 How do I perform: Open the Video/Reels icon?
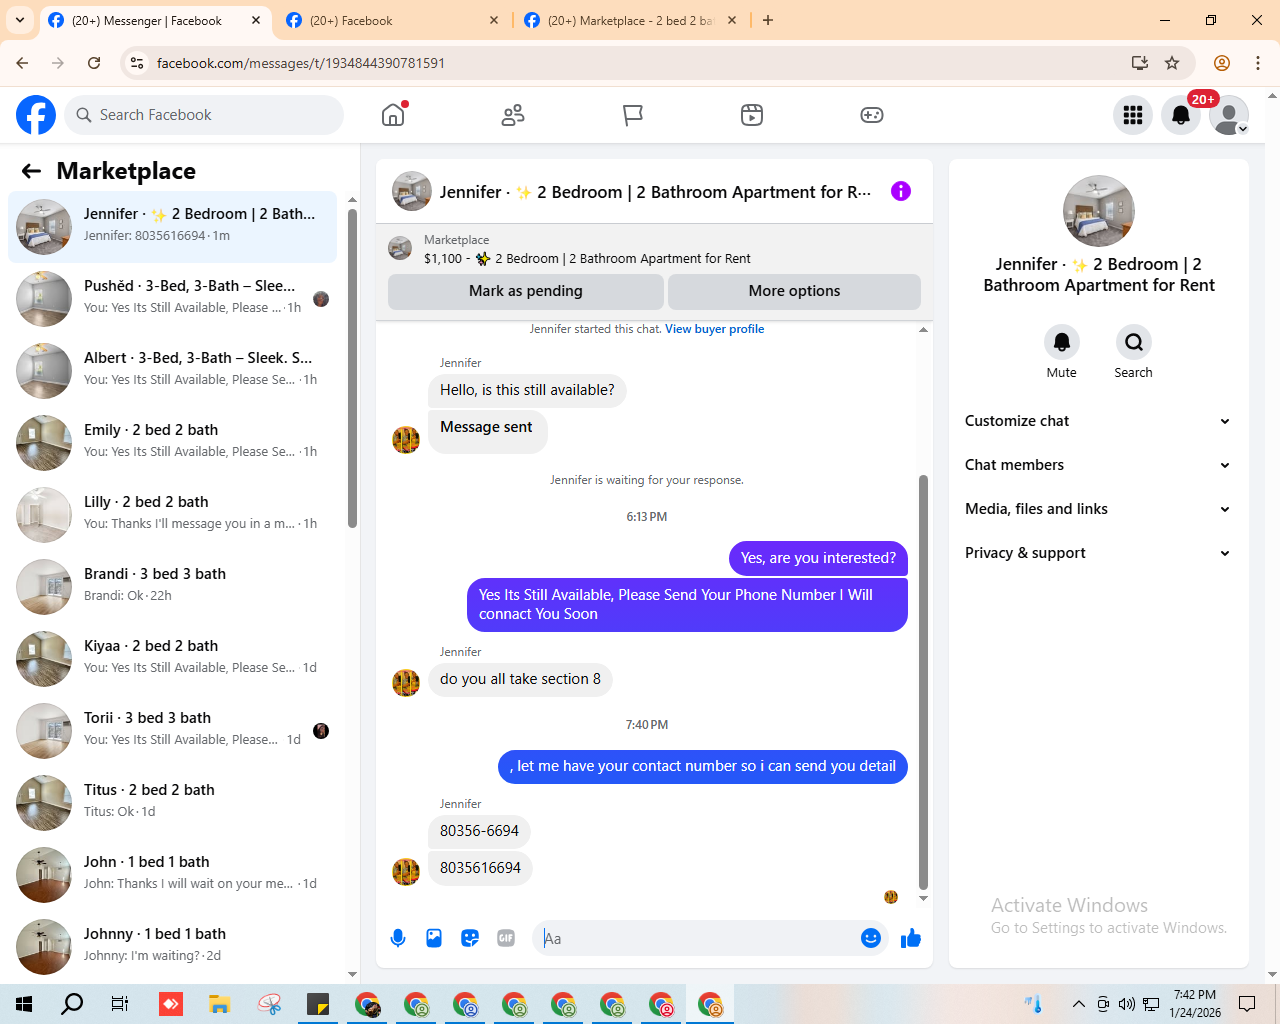click(752, 115)
